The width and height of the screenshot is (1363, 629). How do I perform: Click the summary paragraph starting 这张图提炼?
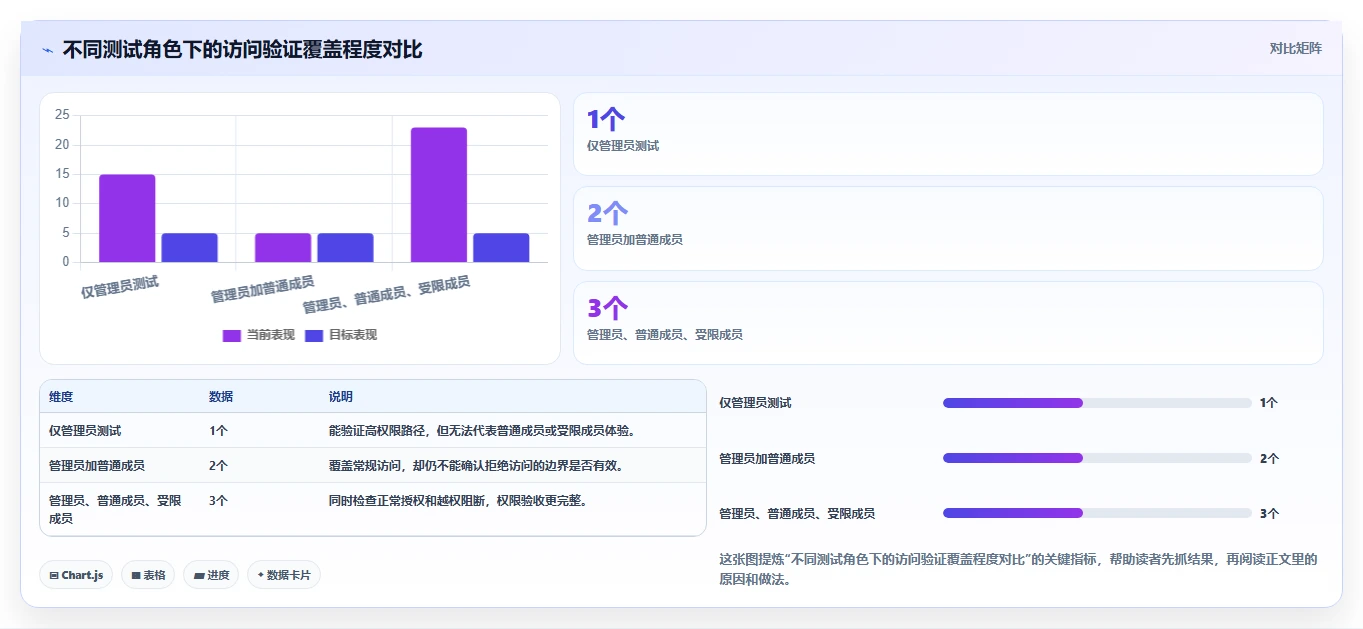(x=1018, y=569)
